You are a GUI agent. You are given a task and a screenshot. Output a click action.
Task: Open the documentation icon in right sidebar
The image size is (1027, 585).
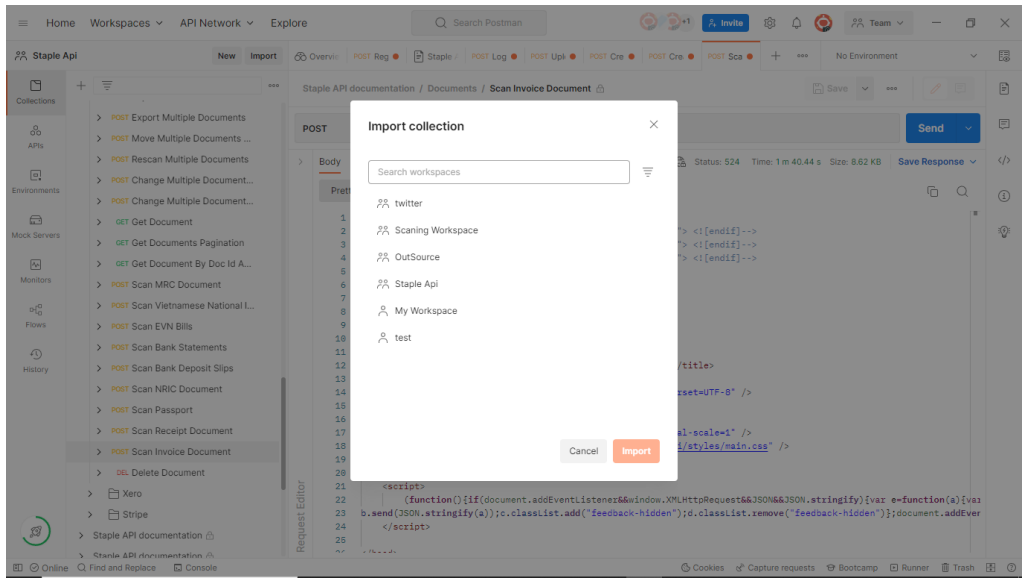click(1004, 88)
